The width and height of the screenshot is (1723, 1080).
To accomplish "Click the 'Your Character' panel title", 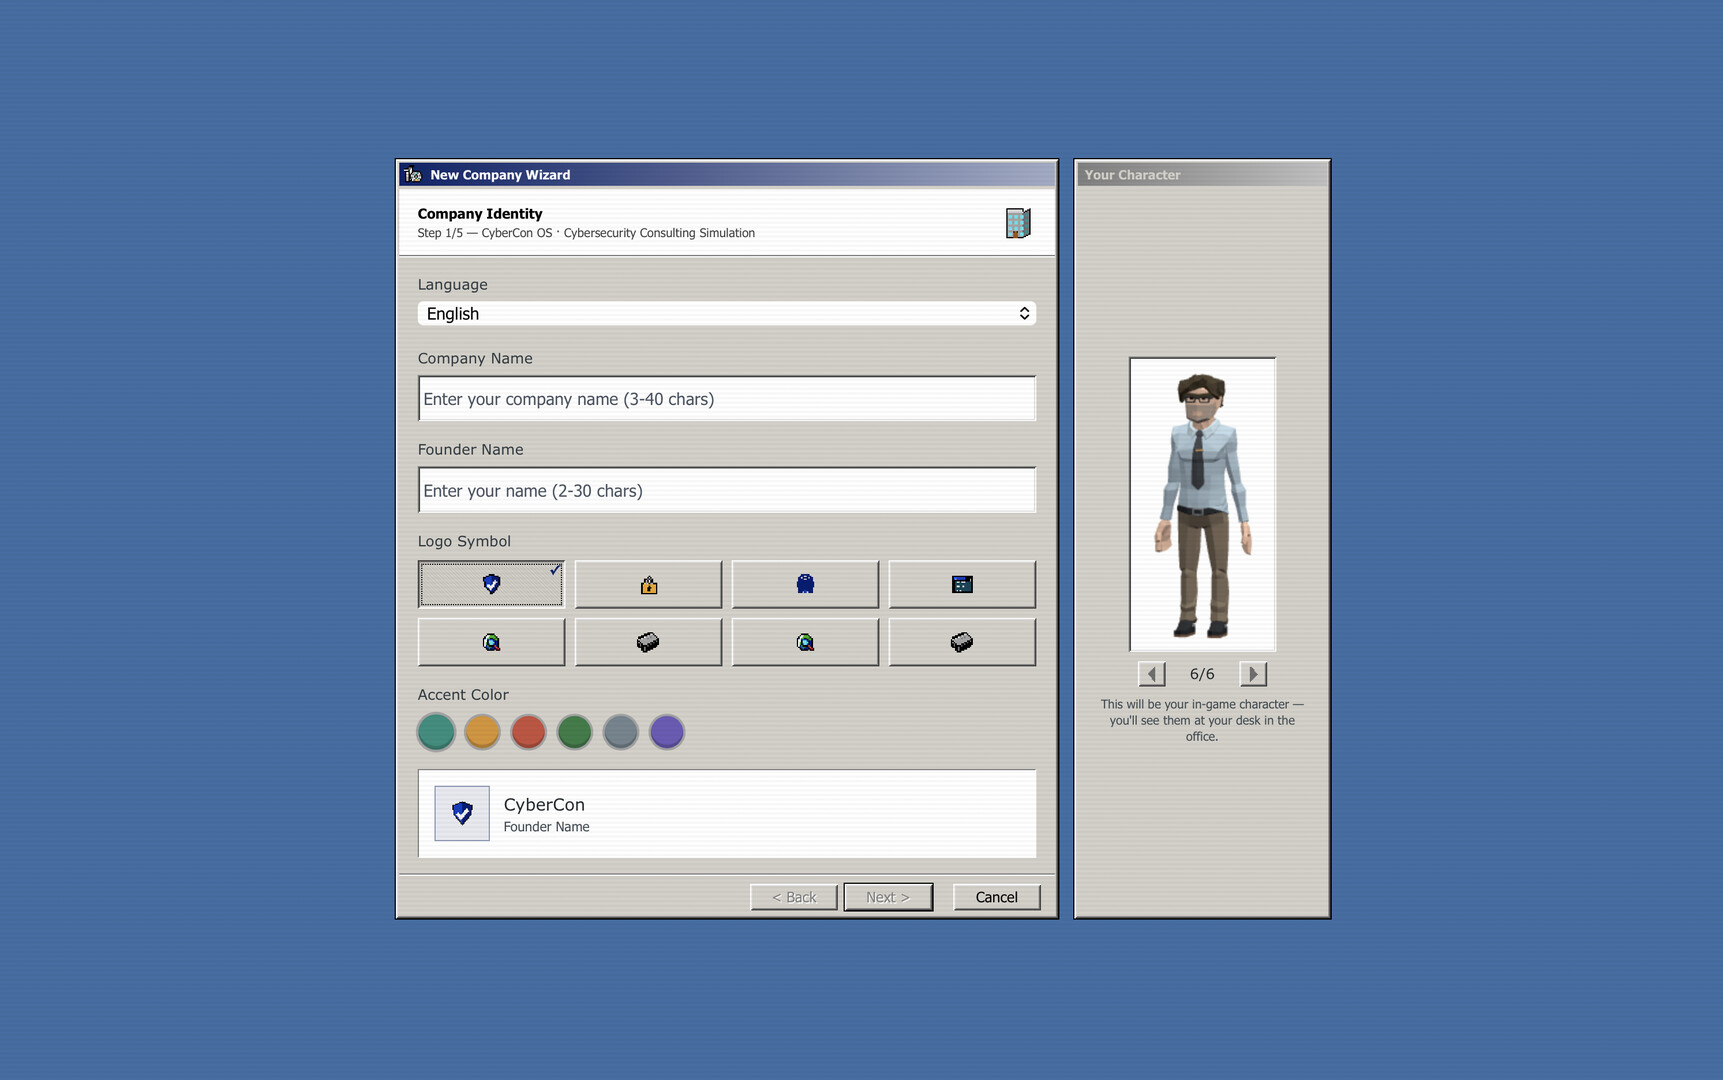I will pos(1132,175).
